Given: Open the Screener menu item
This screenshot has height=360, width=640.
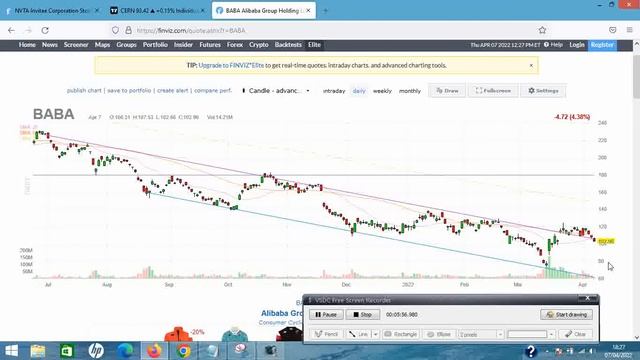Looking at the screenshot, I should pos(76,45).
